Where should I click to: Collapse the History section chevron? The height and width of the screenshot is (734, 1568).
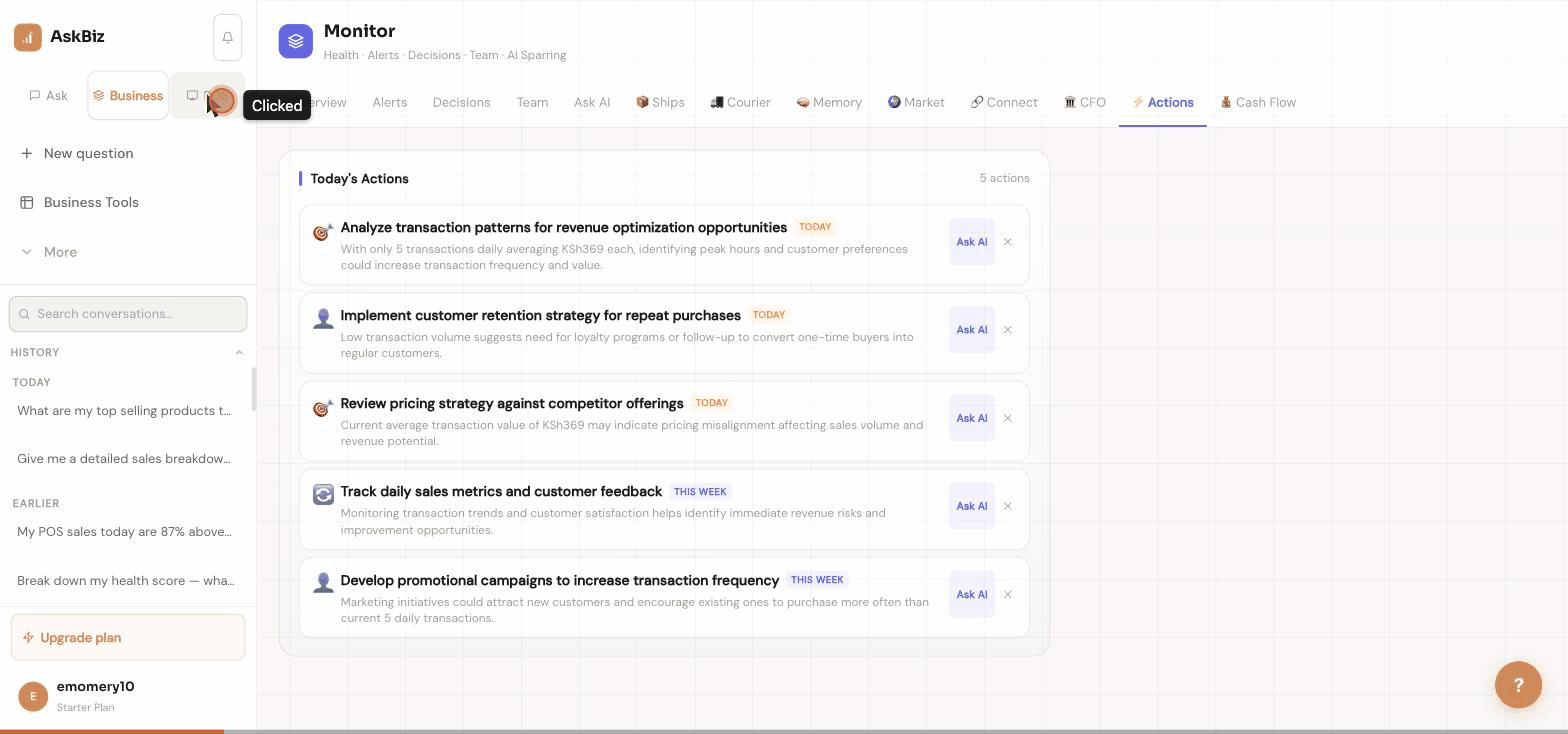coord(239,352)
